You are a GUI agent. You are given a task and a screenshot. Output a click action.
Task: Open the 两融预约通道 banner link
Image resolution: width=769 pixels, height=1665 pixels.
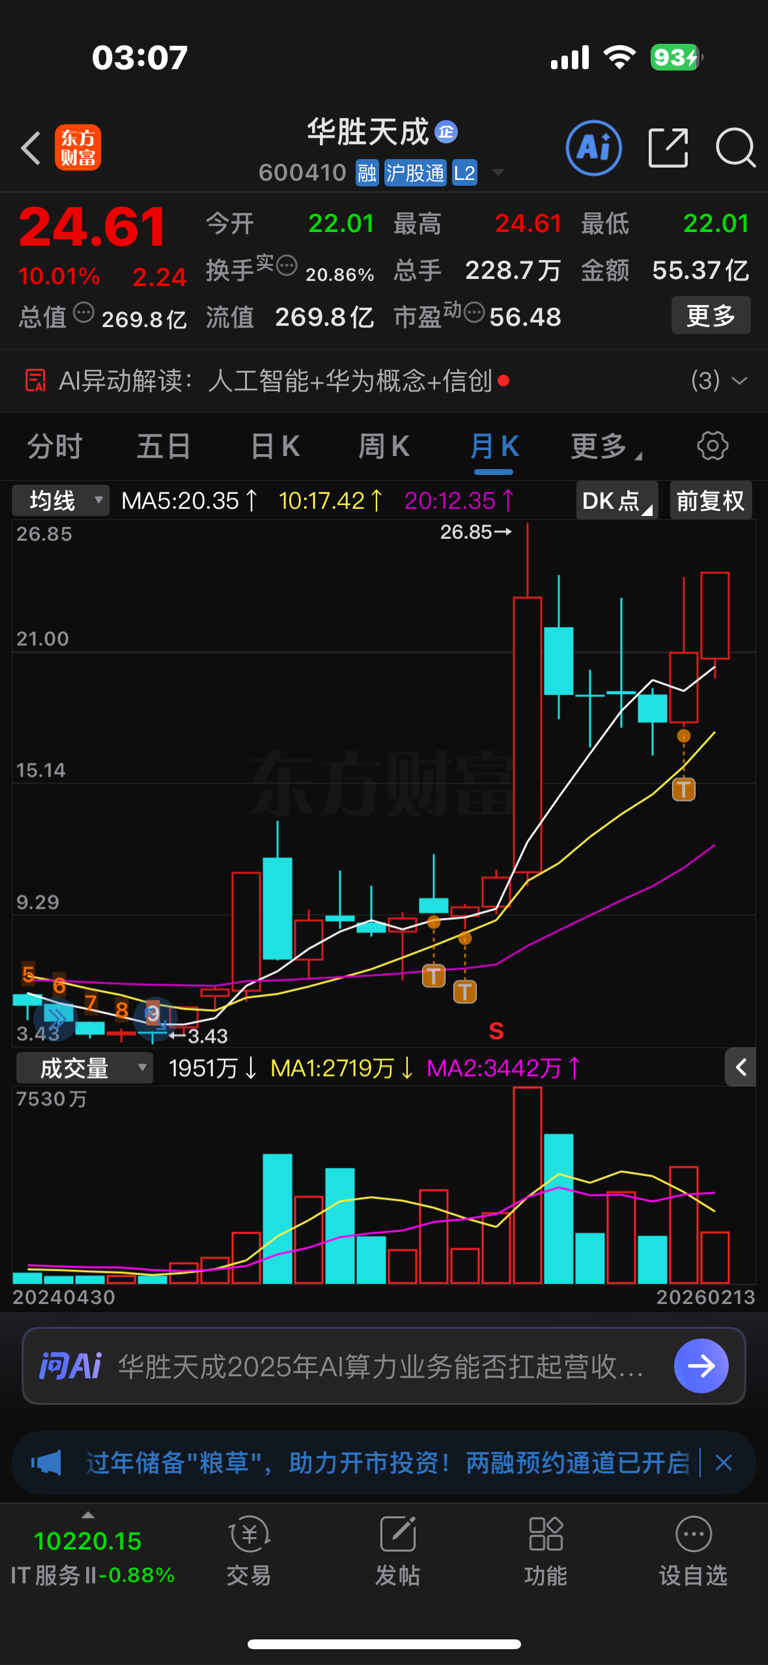pos(387,1463)
